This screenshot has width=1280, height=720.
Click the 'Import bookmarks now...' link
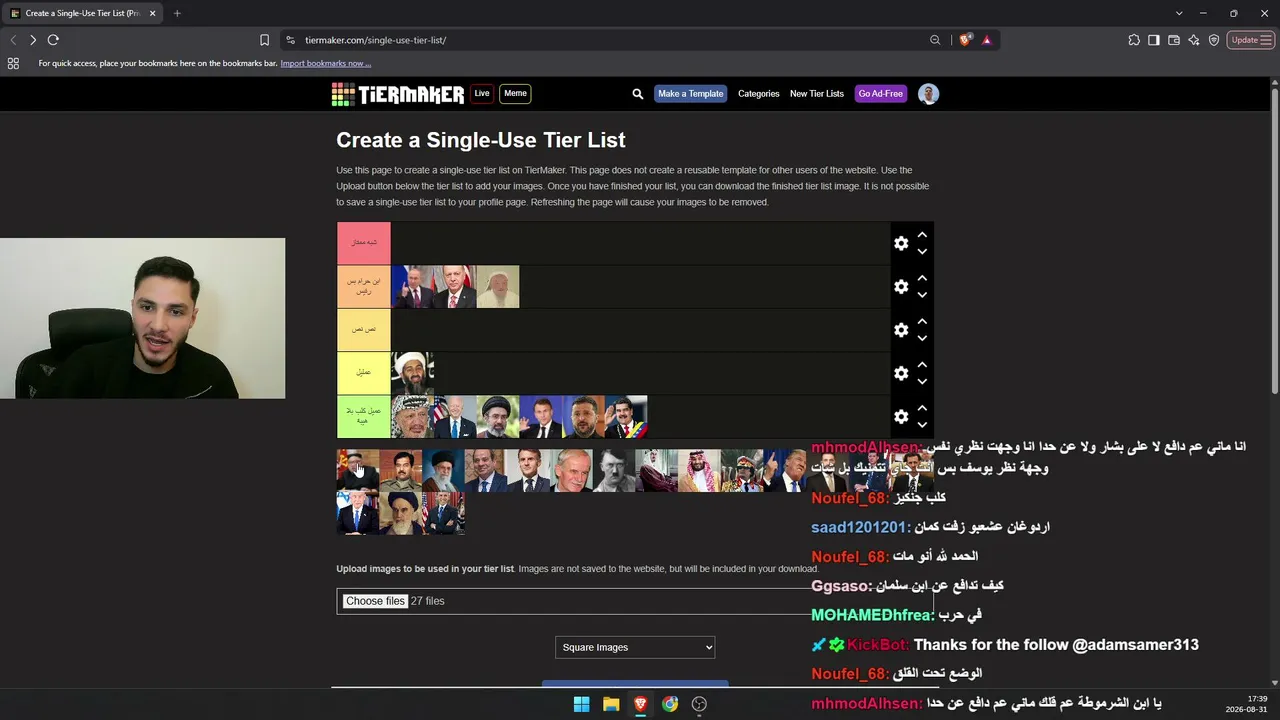click(326, 63)
